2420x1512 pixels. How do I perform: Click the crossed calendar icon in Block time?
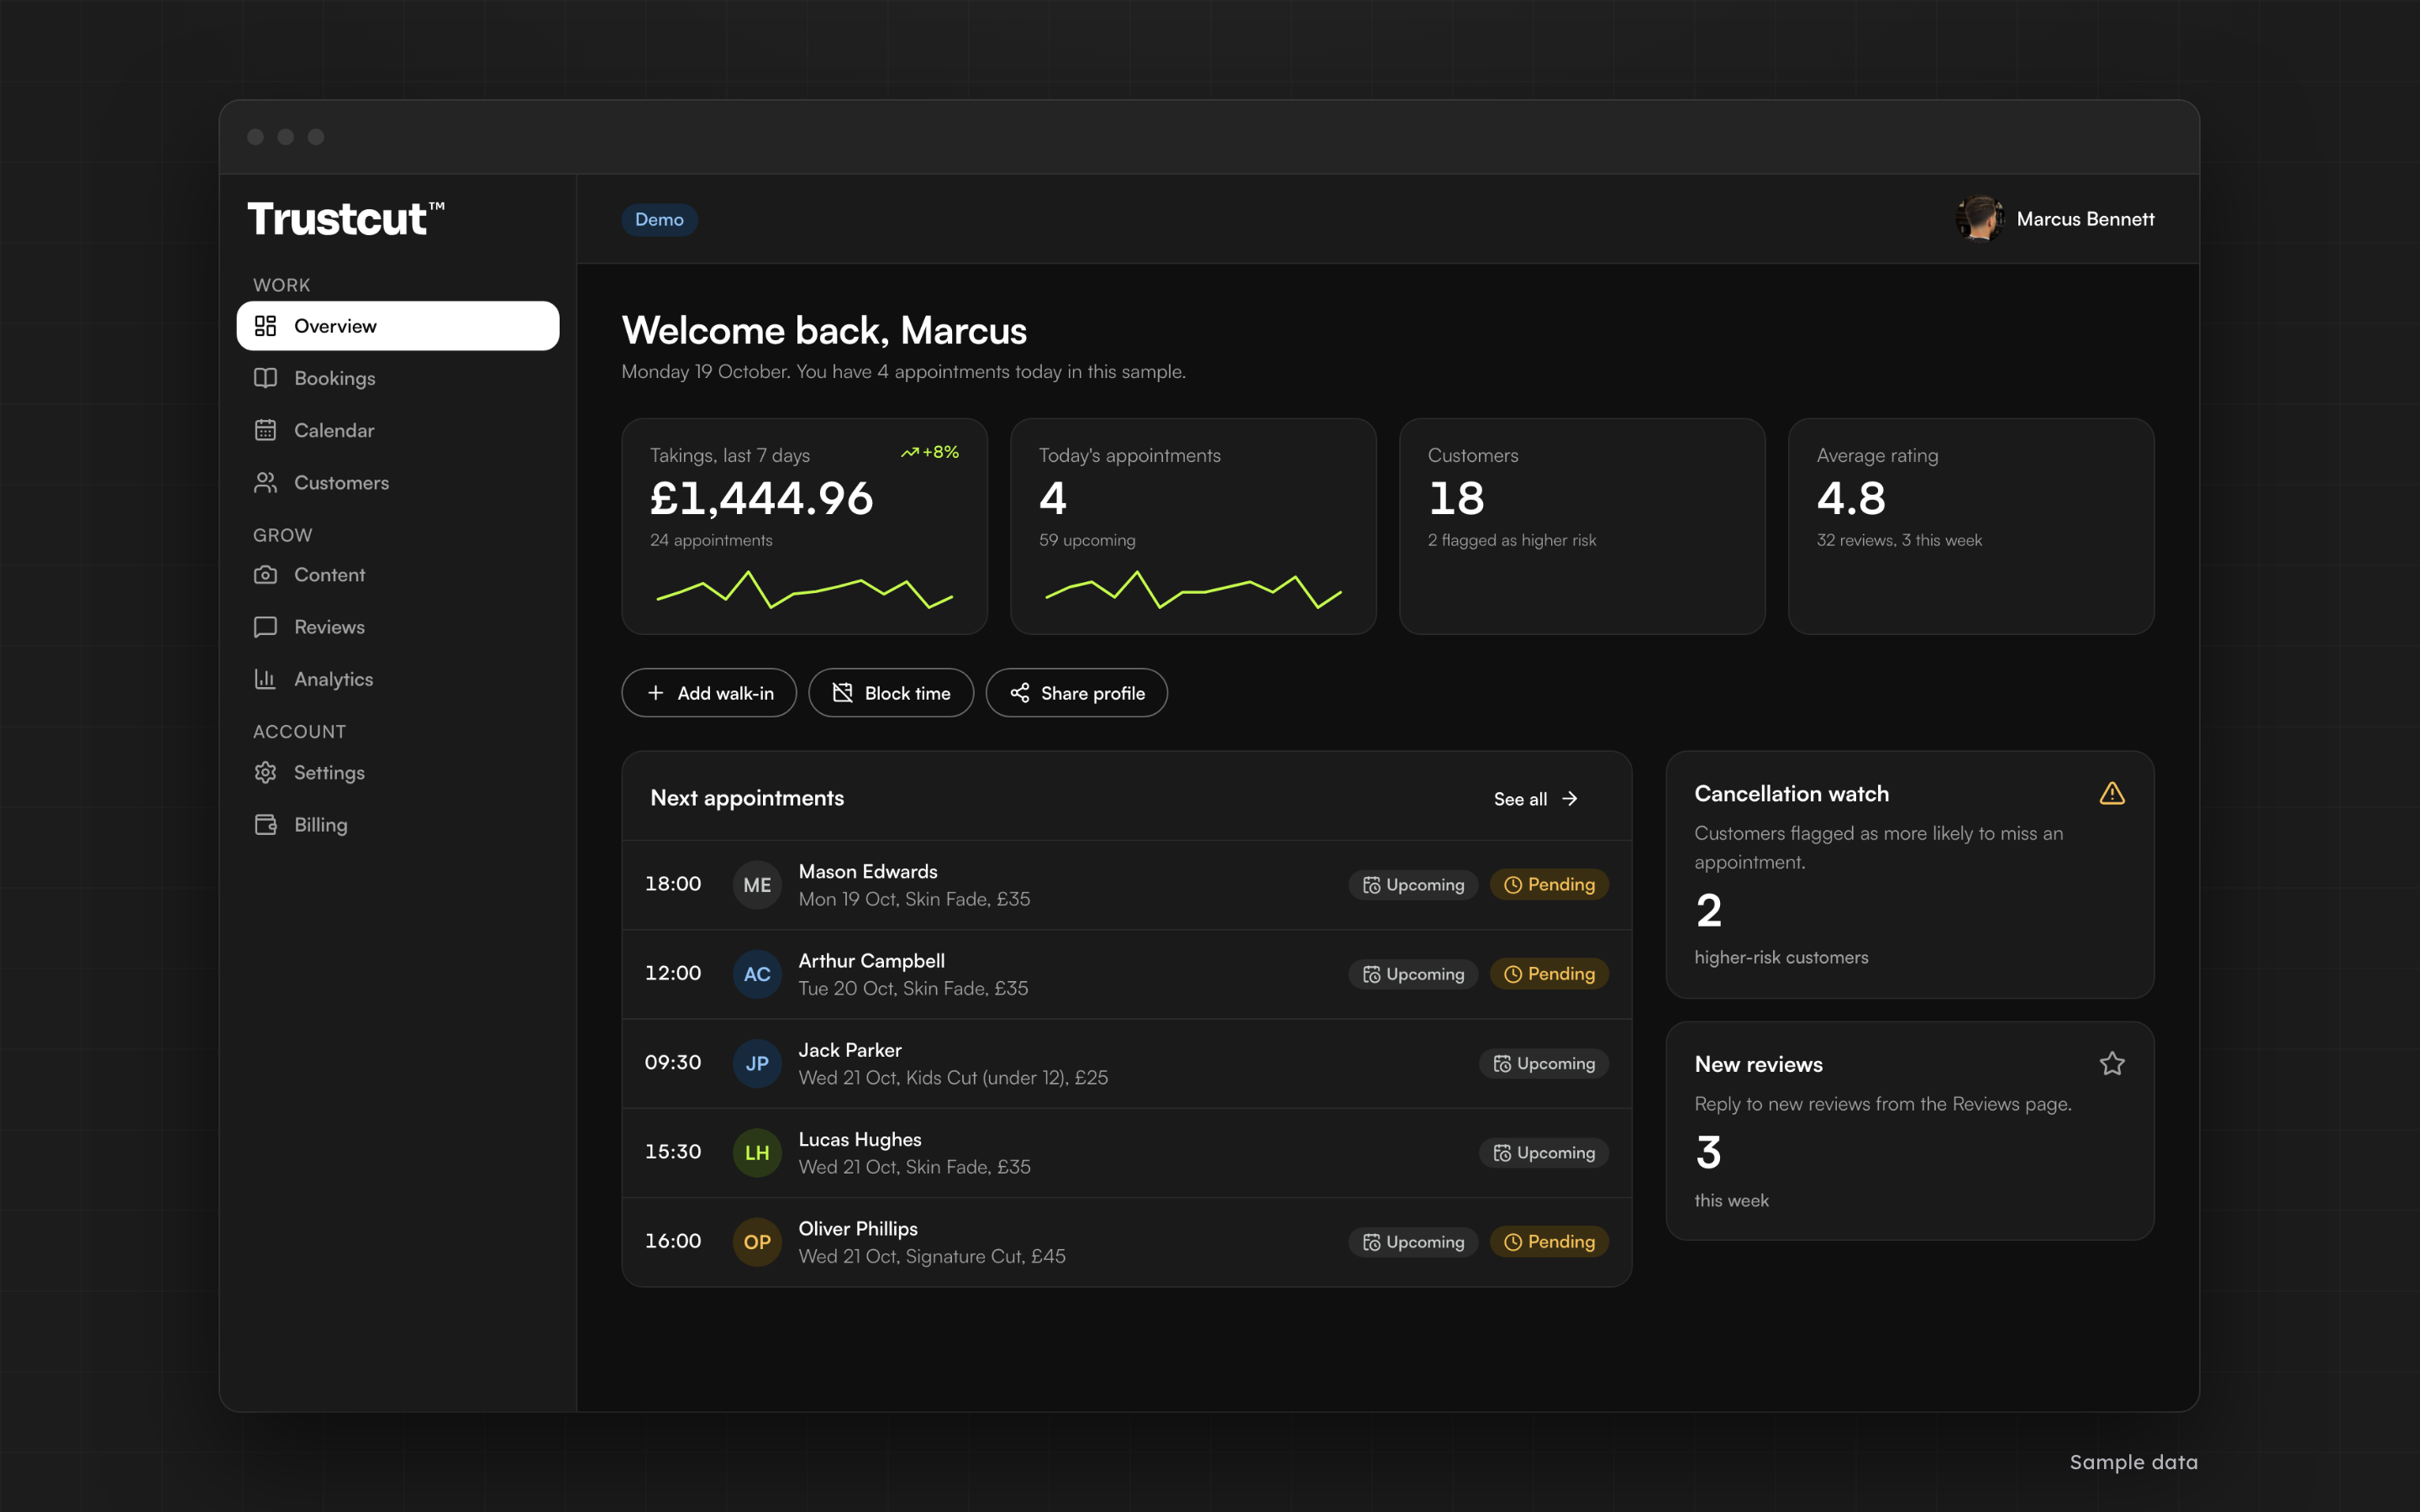(x=843, y=693)
